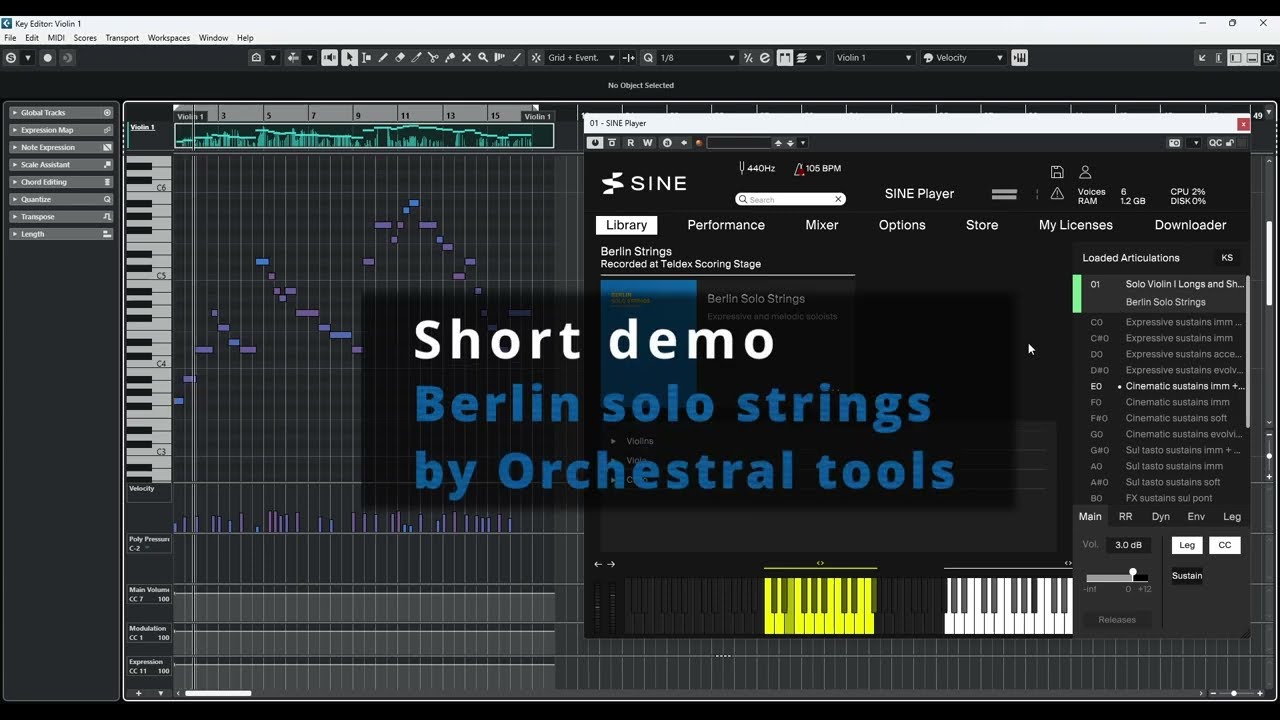Open the Velocity event colors dropdown
This screenshot has height=720, width=1280.
(x=963, y=58)
